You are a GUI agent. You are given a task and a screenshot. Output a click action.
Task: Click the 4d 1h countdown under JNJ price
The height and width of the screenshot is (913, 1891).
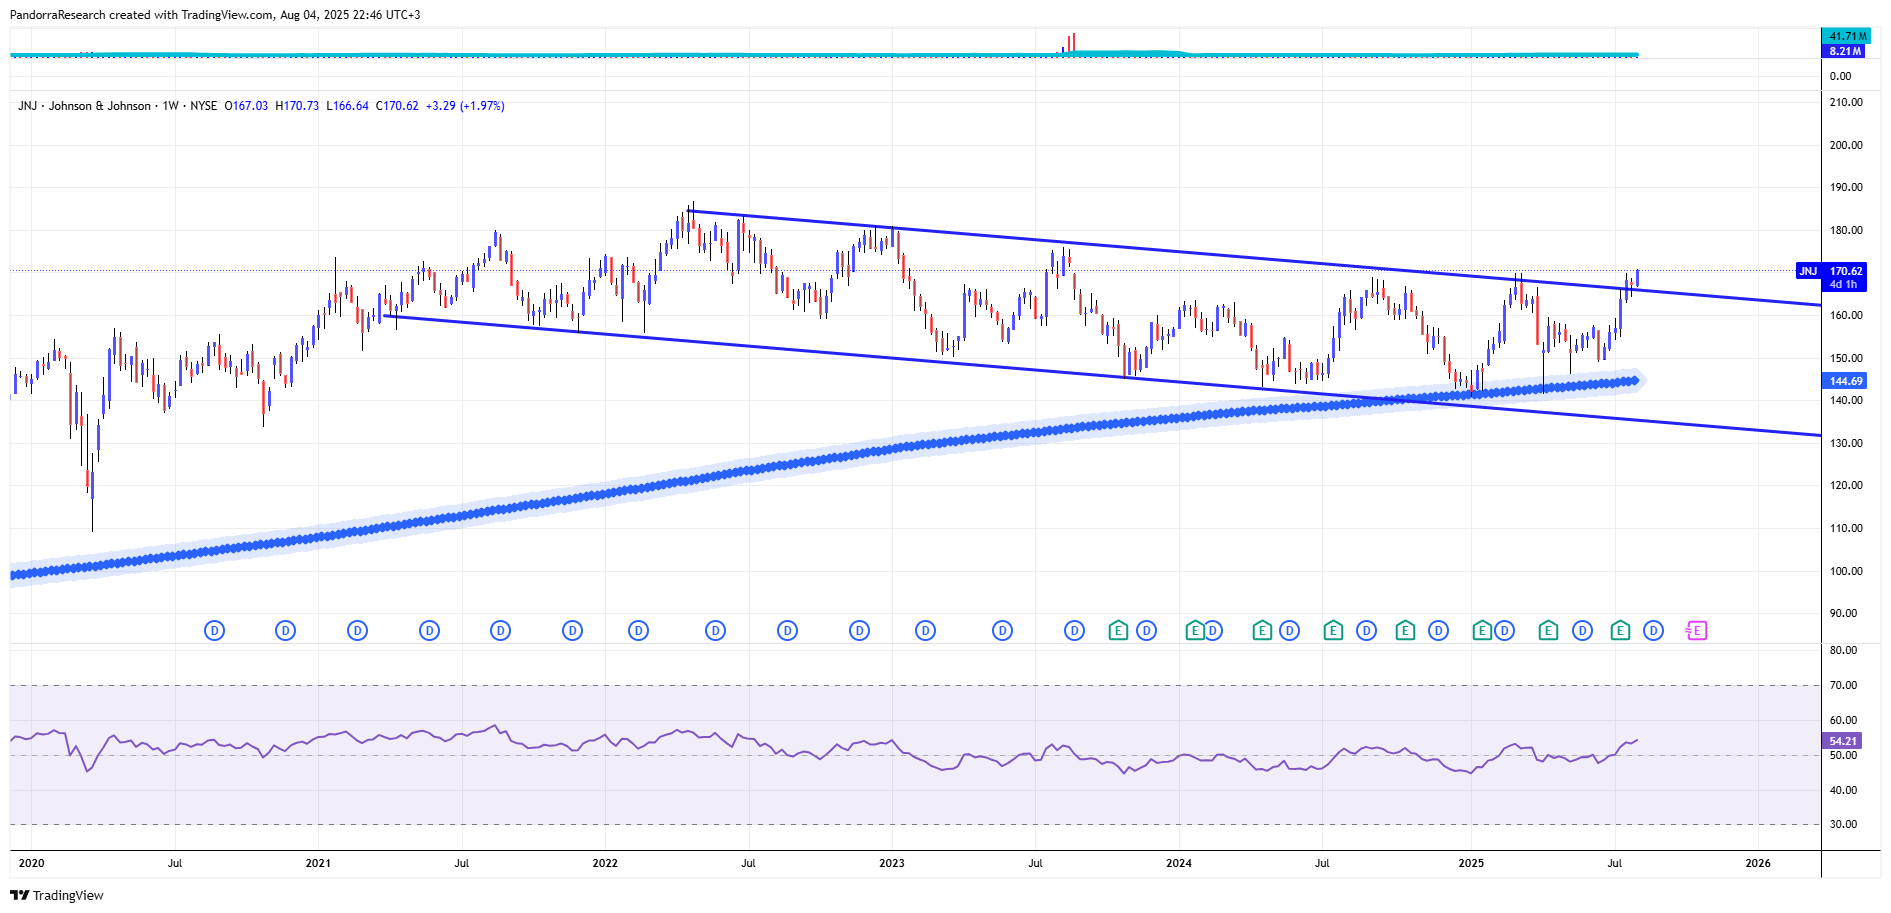click(x=1843, y=285)
